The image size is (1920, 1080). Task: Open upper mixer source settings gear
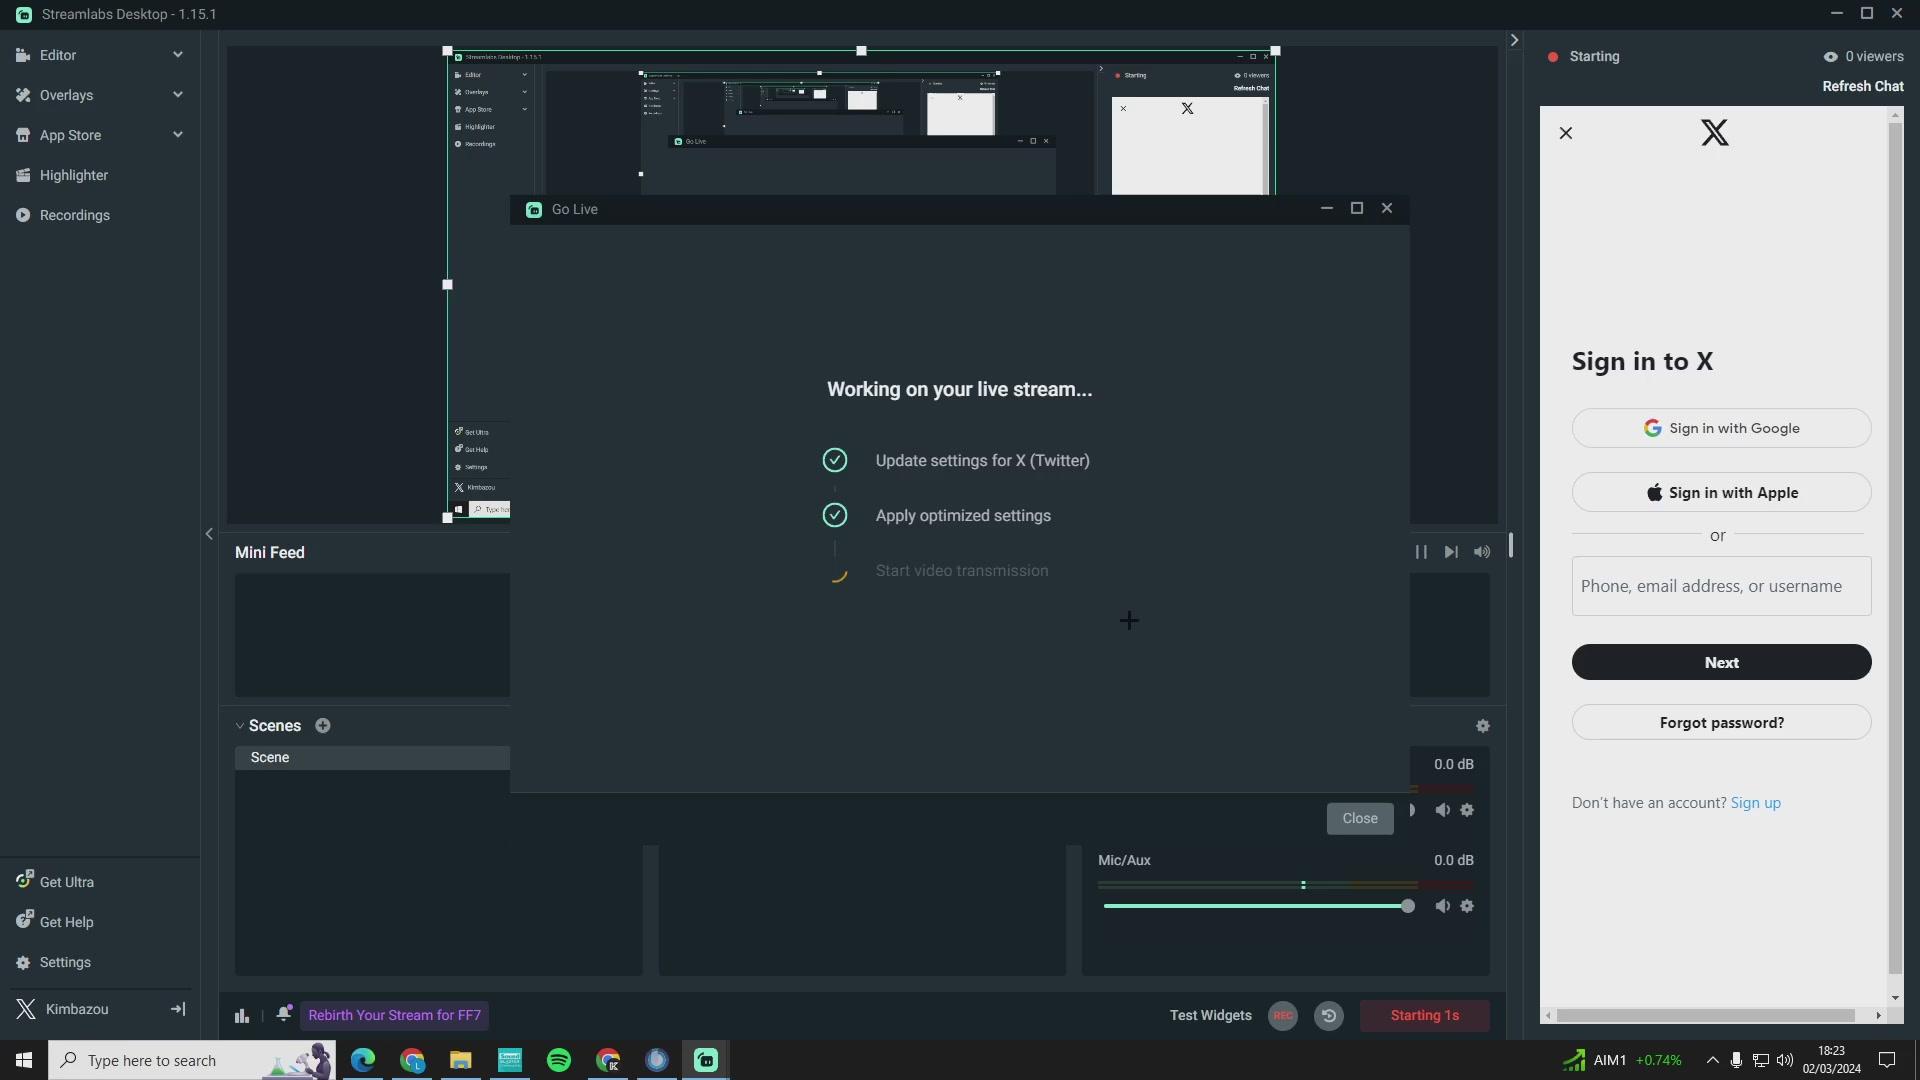(x=1467, y=810)
